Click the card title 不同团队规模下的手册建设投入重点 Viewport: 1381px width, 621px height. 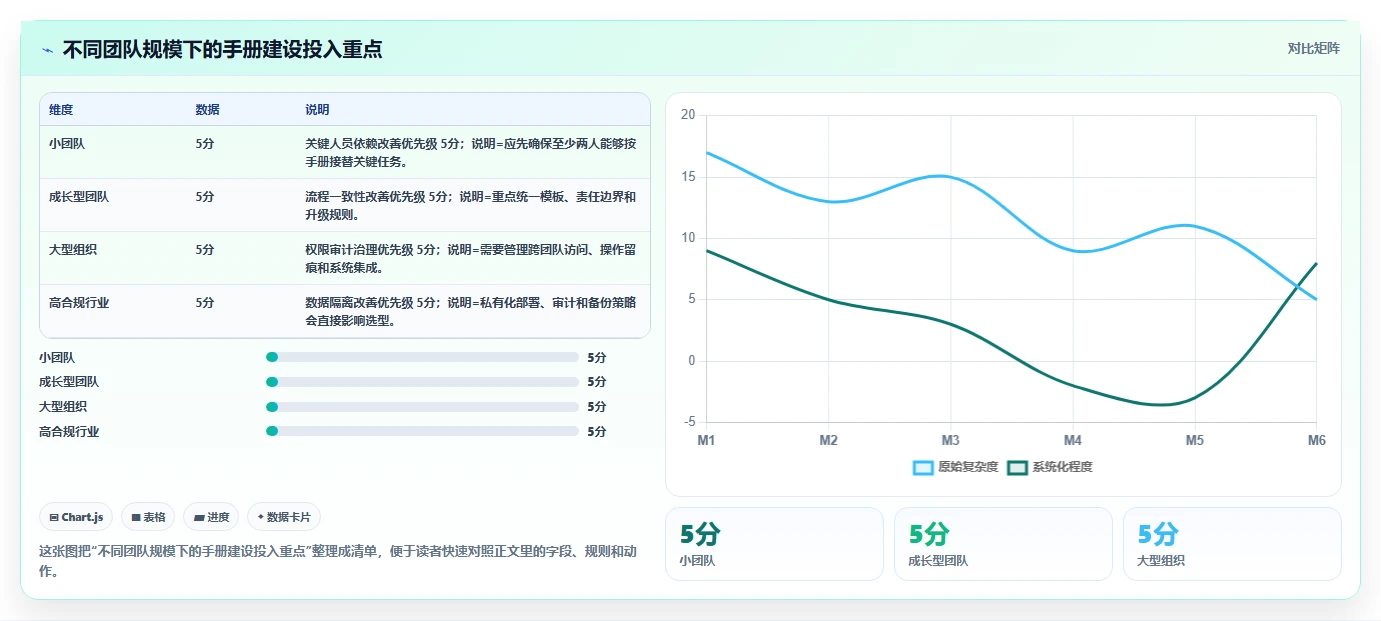[222, 50]
